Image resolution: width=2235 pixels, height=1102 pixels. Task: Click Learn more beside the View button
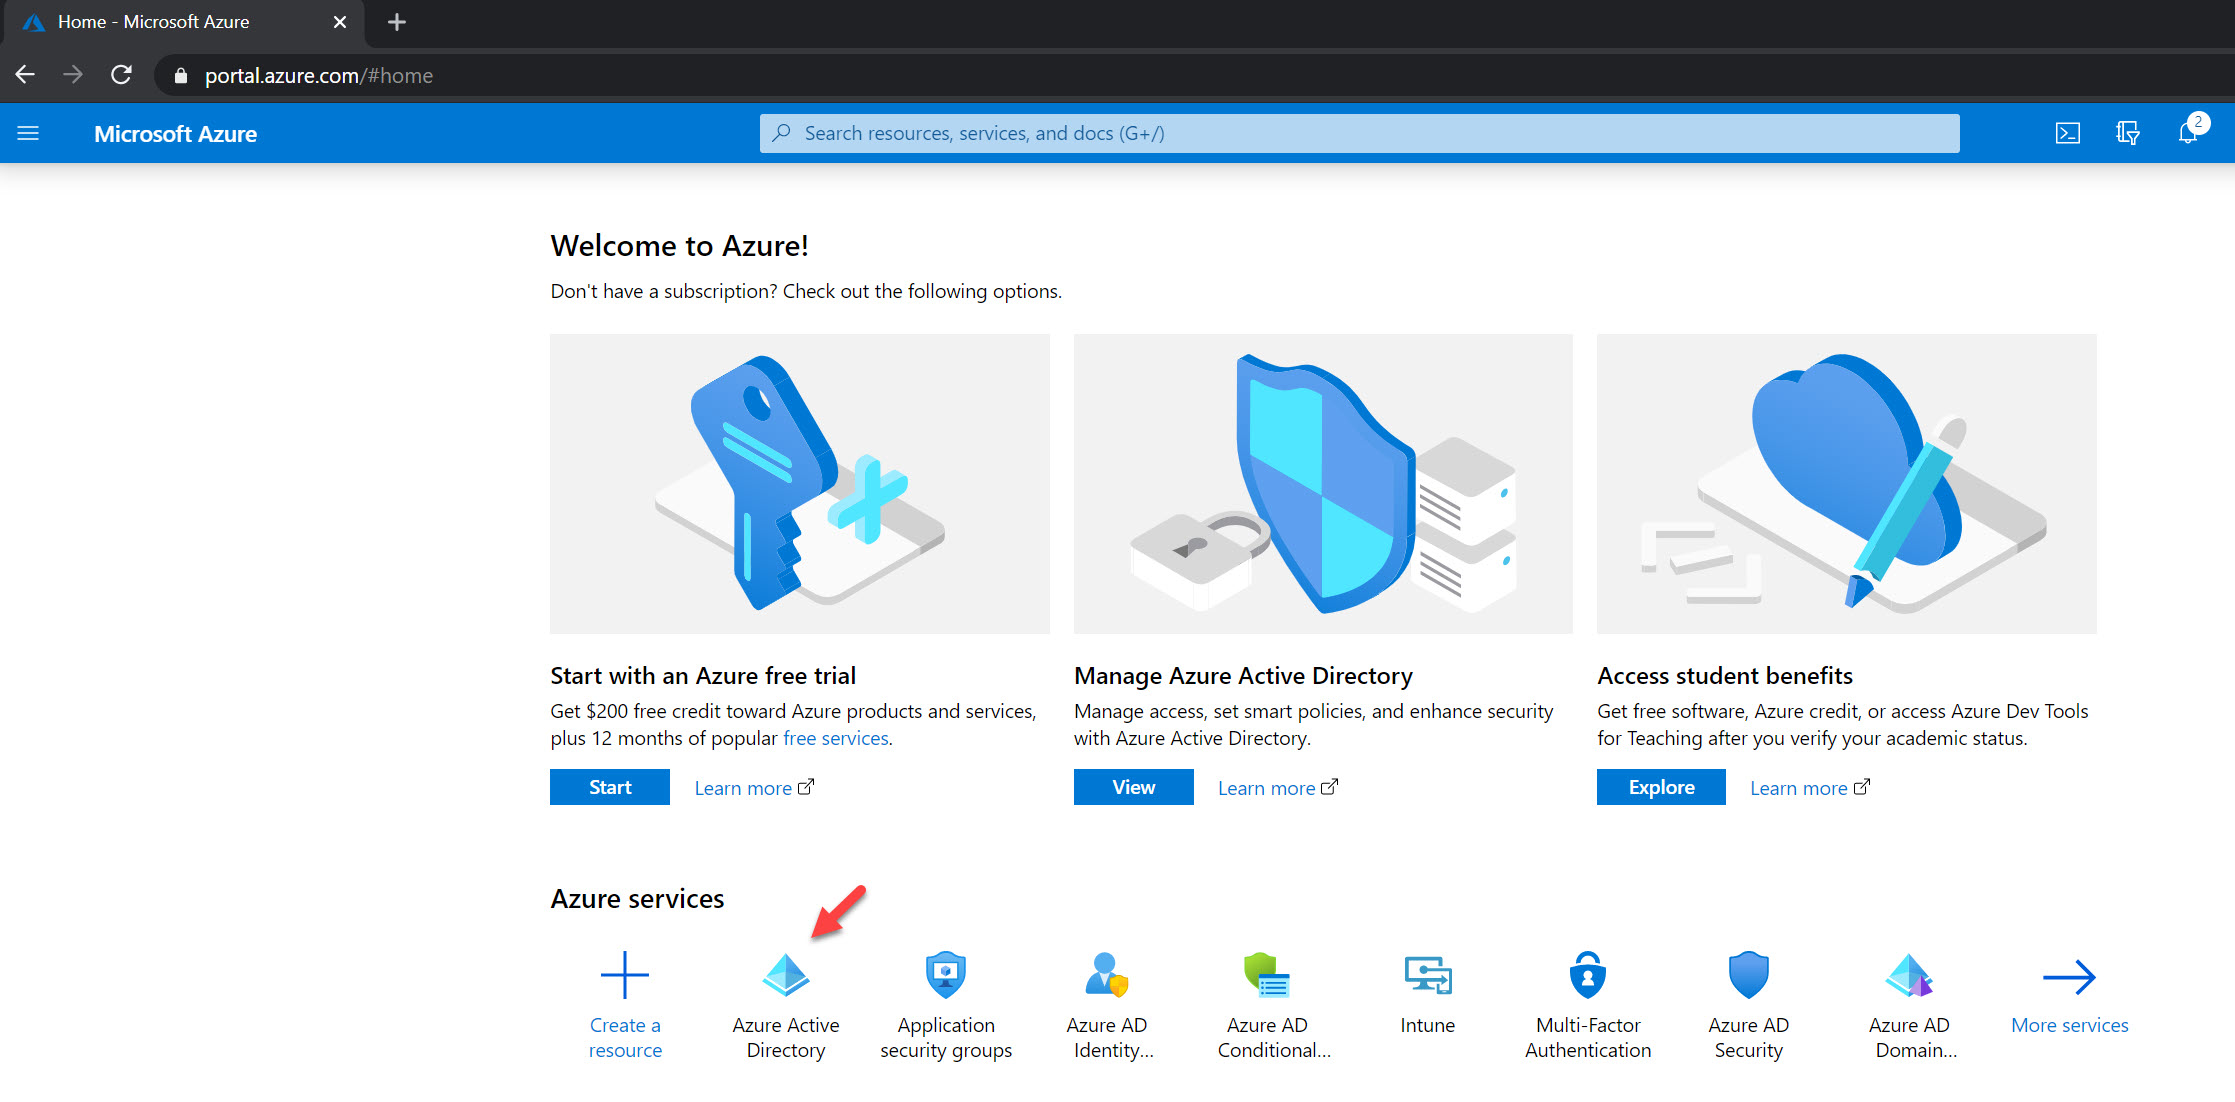1266,787
